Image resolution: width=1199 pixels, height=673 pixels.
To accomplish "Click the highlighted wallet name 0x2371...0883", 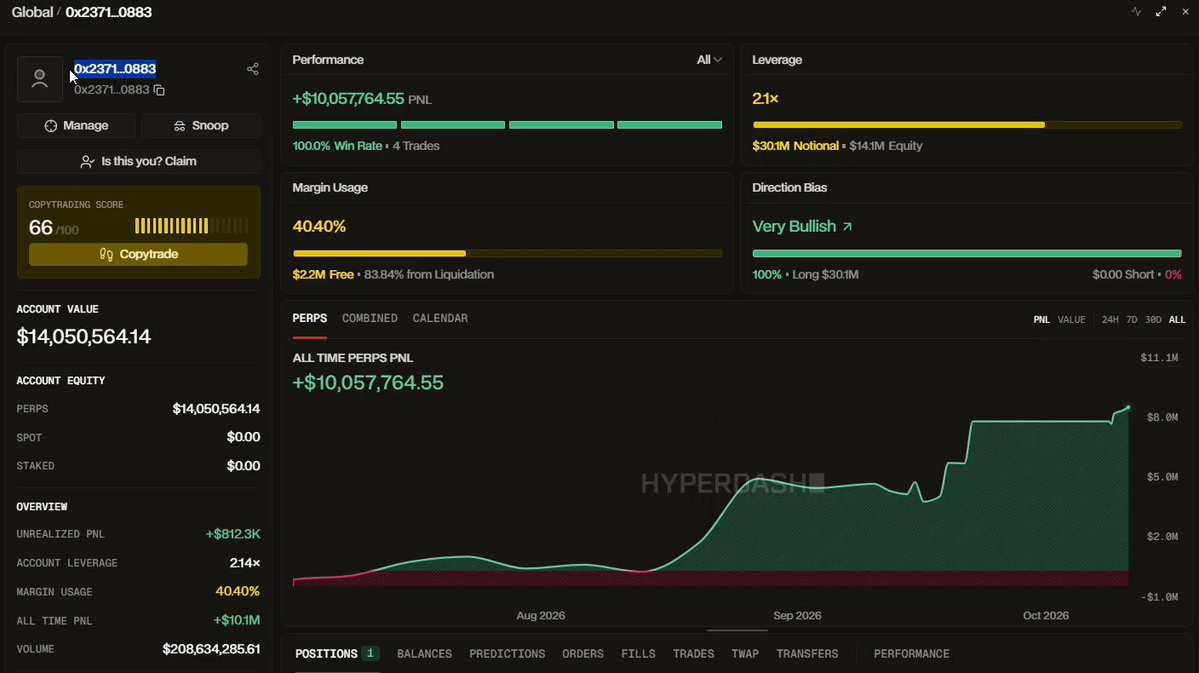I will tap(115, 69).
